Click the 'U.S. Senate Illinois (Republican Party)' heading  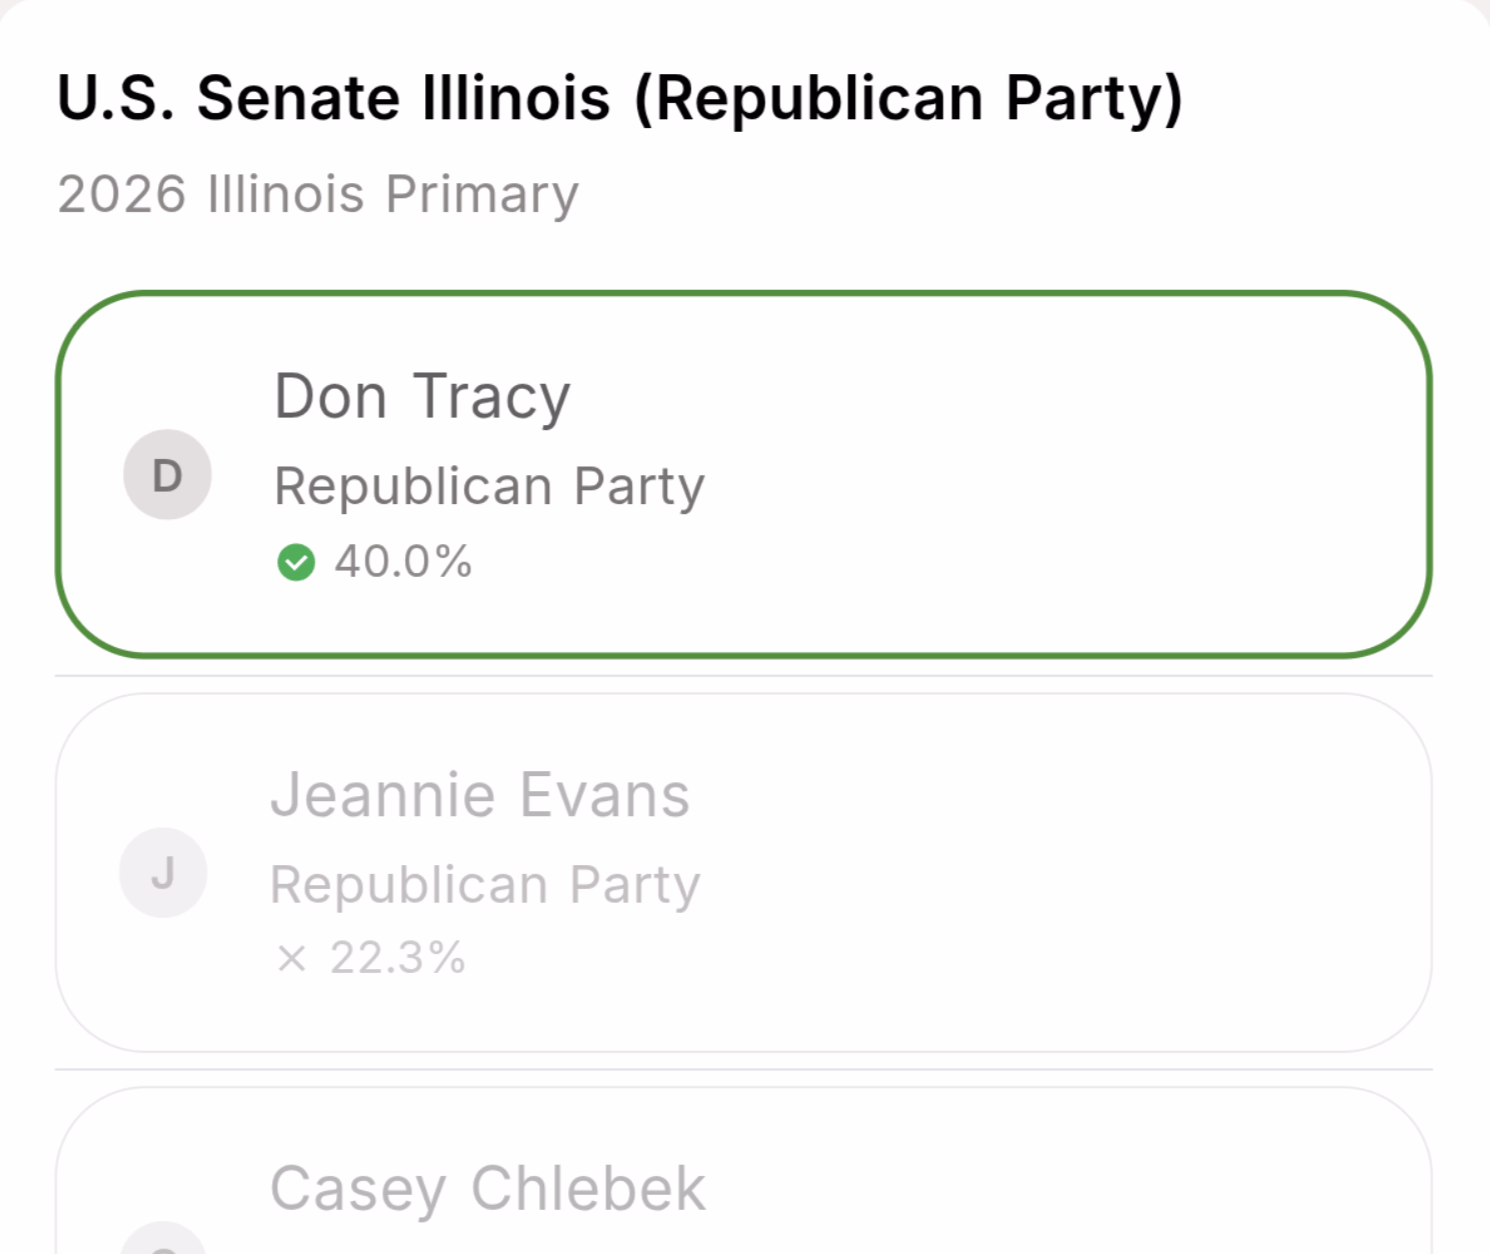[x=620, y=96]
